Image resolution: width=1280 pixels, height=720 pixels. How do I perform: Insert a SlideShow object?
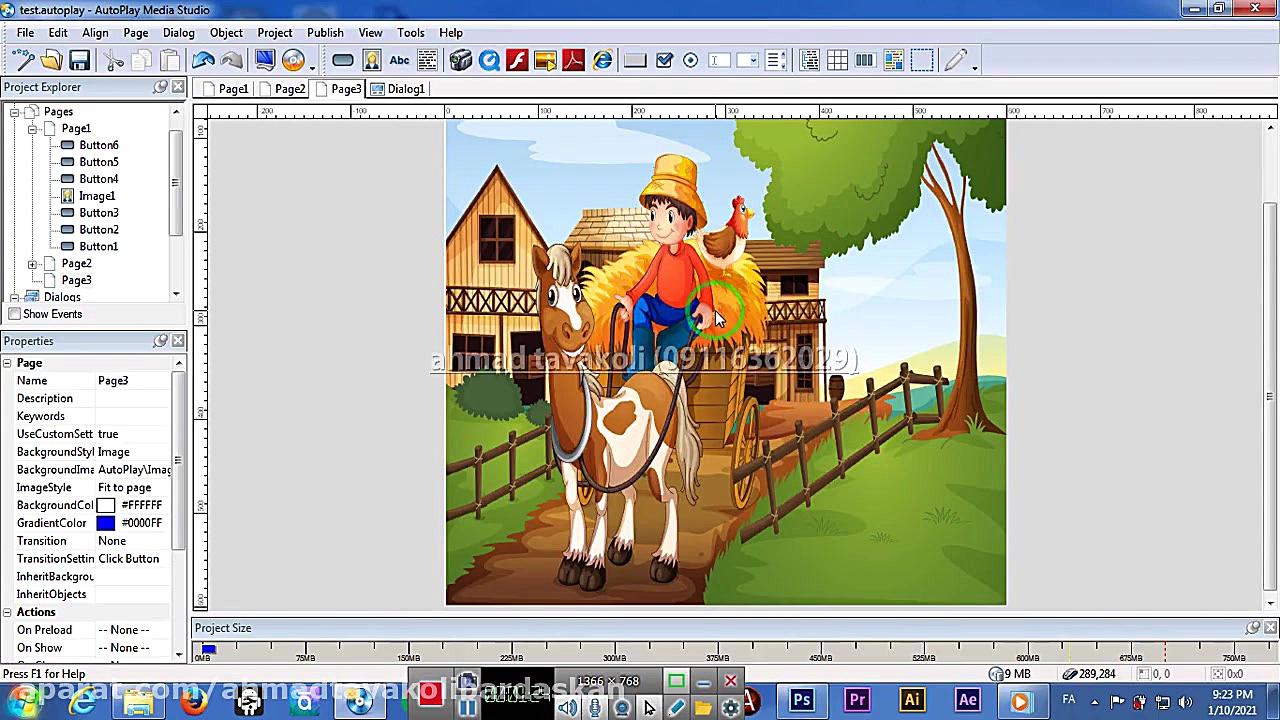(x=545, y=61)
